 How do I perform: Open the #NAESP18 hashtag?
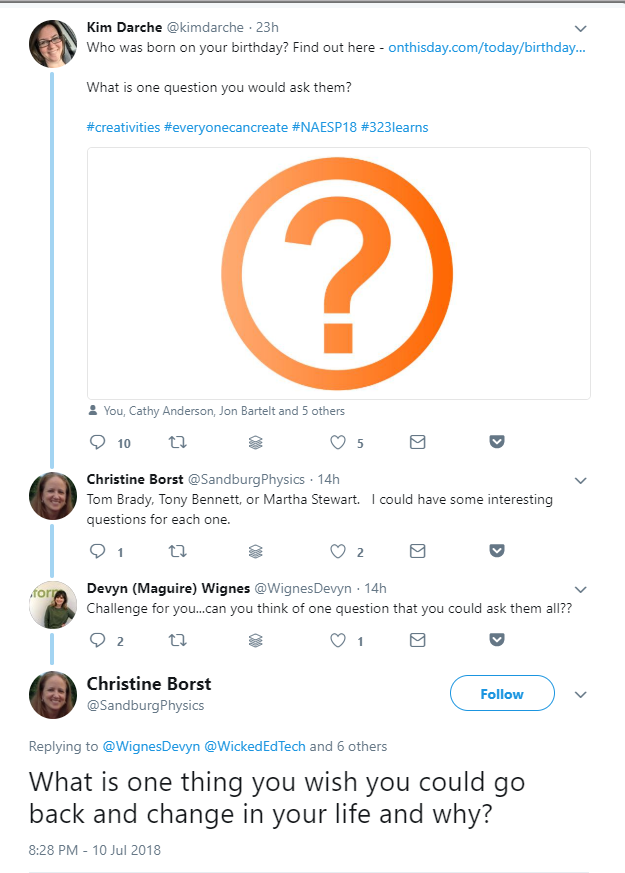point(324,127)
